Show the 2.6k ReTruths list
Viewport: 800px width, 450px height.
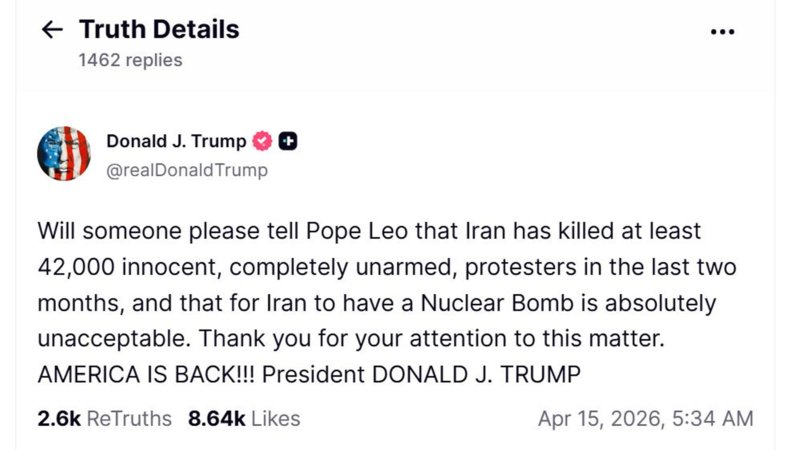(104, 417)
